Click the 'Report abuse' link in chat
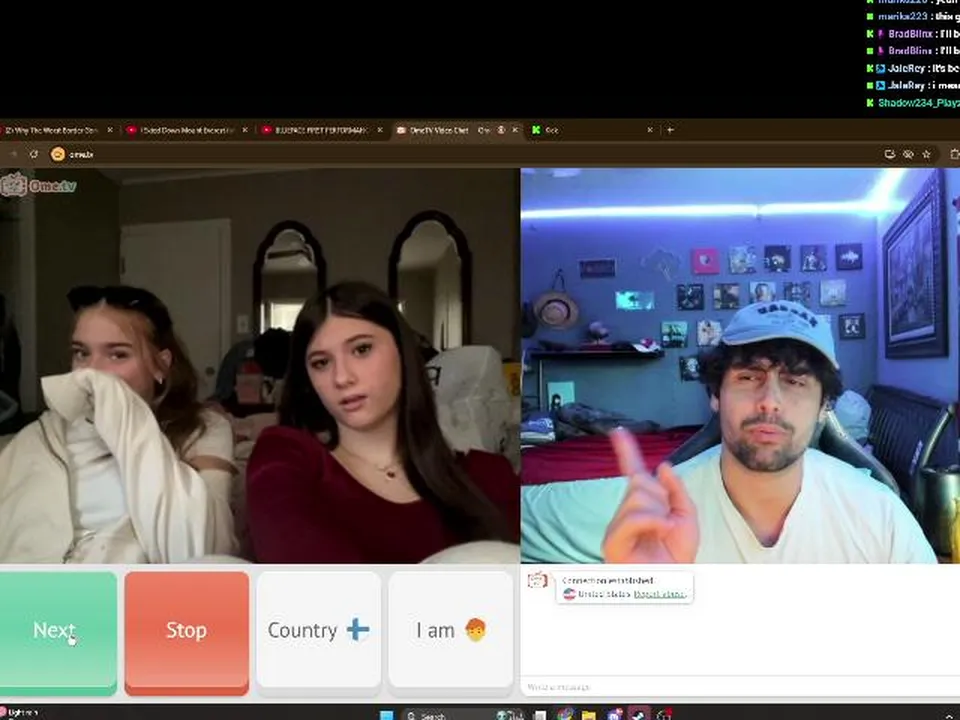Image resolution: width=960 pixels, height=720 pixels. (659, 594)
